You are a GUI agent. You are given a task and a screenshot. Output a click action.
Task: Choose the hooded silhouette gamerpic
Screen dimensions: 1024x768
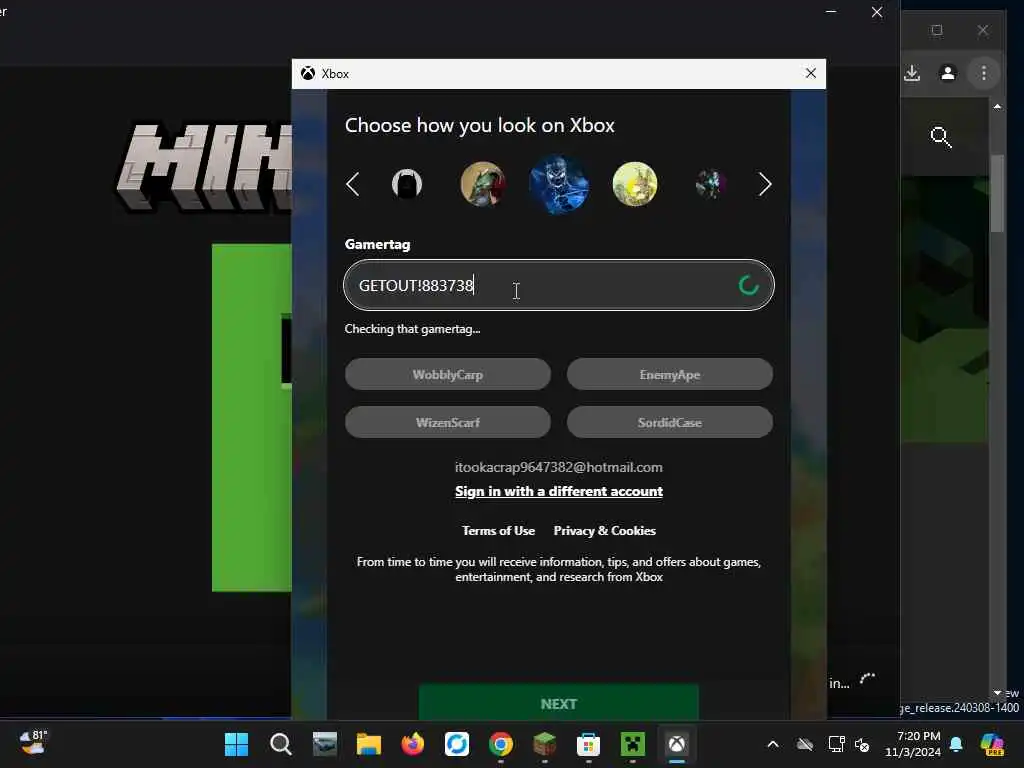pyautogui.click(x=407, y=184)
